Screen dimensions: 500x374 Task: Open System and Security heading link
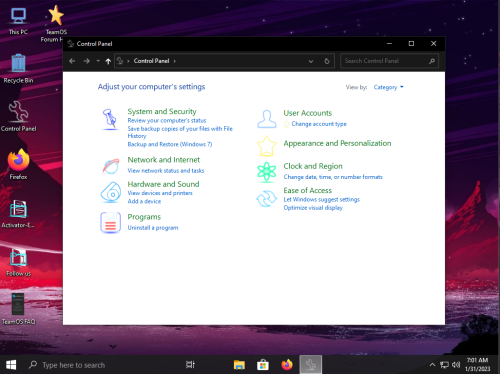click(x=162, y=111)
